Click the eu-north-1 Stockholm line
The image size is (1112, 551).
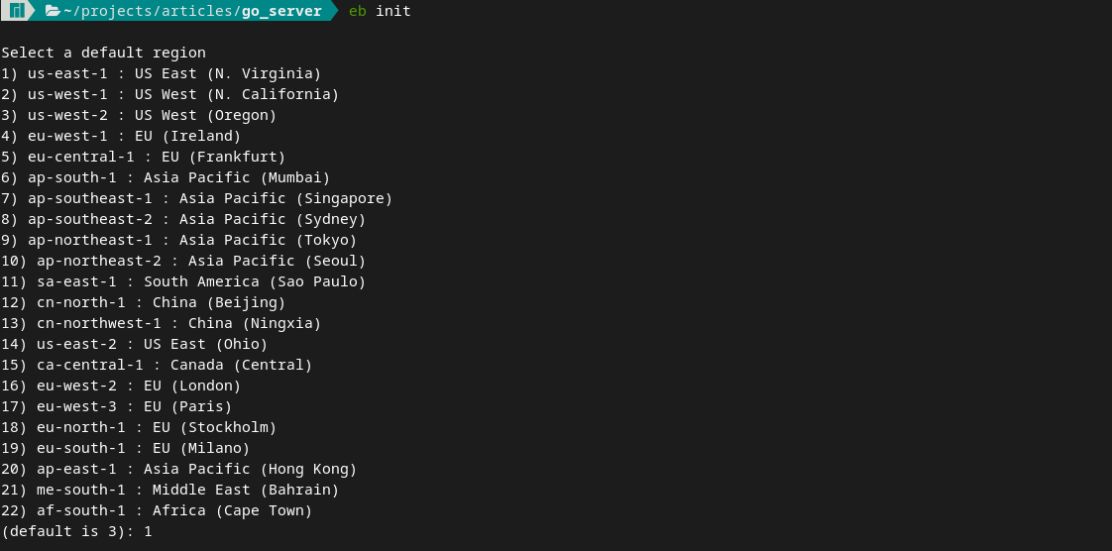(x=139, y=427)
